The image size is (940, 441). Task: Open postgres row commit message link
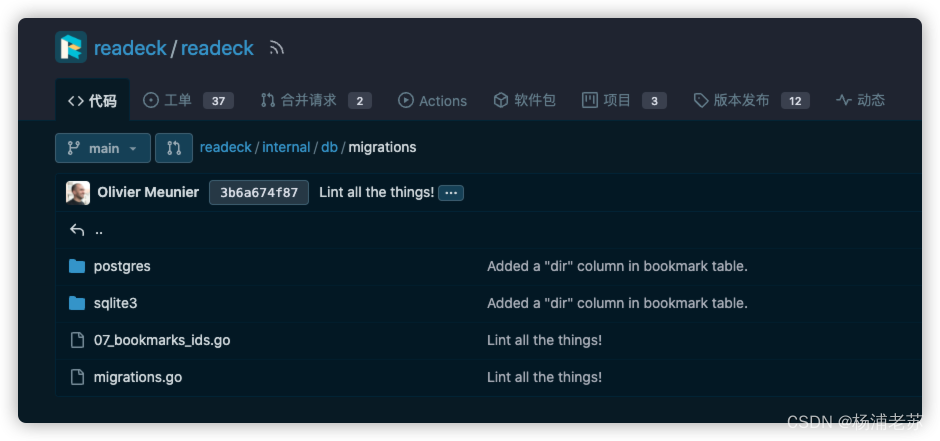pyautogui.click(x=617, y=266)
